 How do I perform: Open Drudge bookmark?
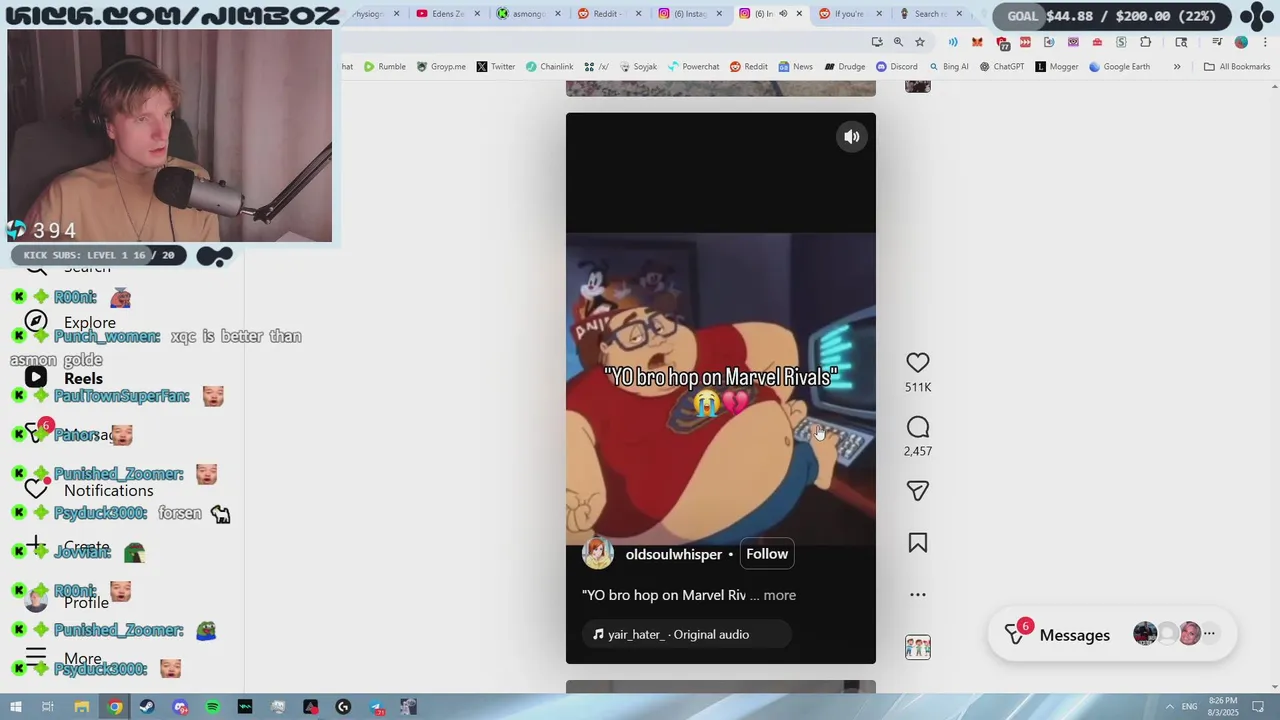point(845,67)
